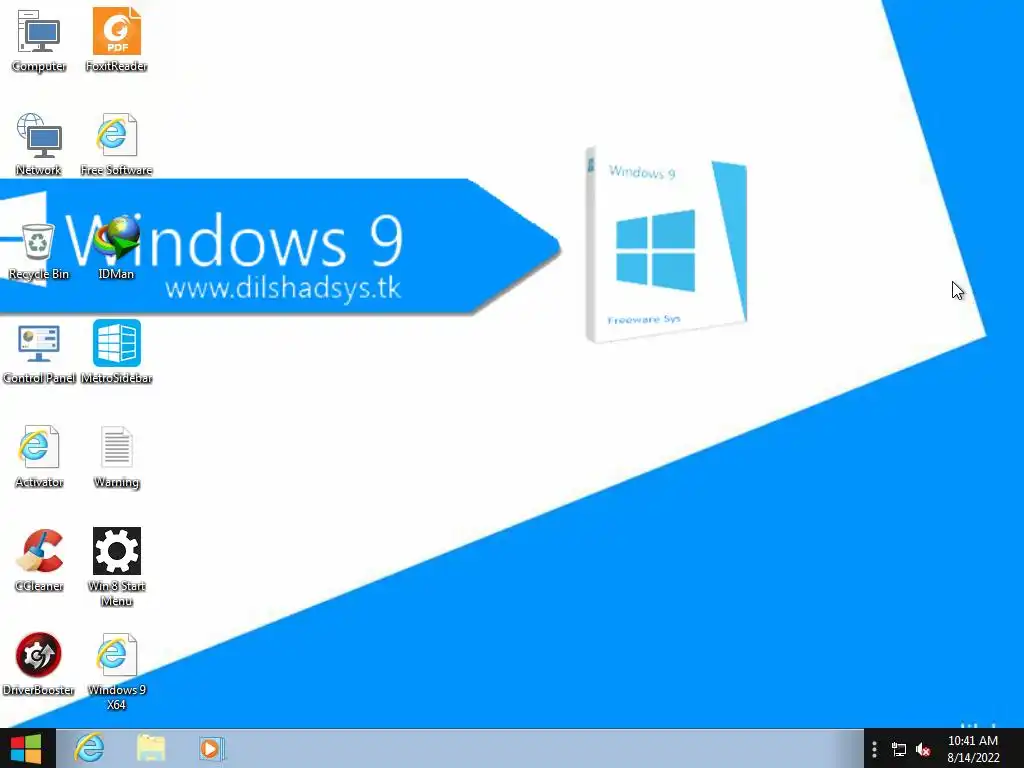The image size is (1024, 768).
Task: Select the Recycle Bin icon
Action: 39,251
